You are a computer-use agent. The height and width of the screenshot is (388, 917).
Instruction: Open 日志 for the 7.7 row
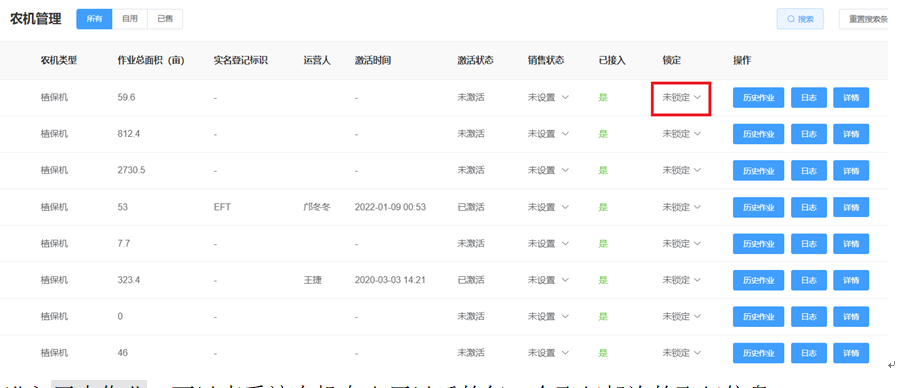tap(809, 243)
